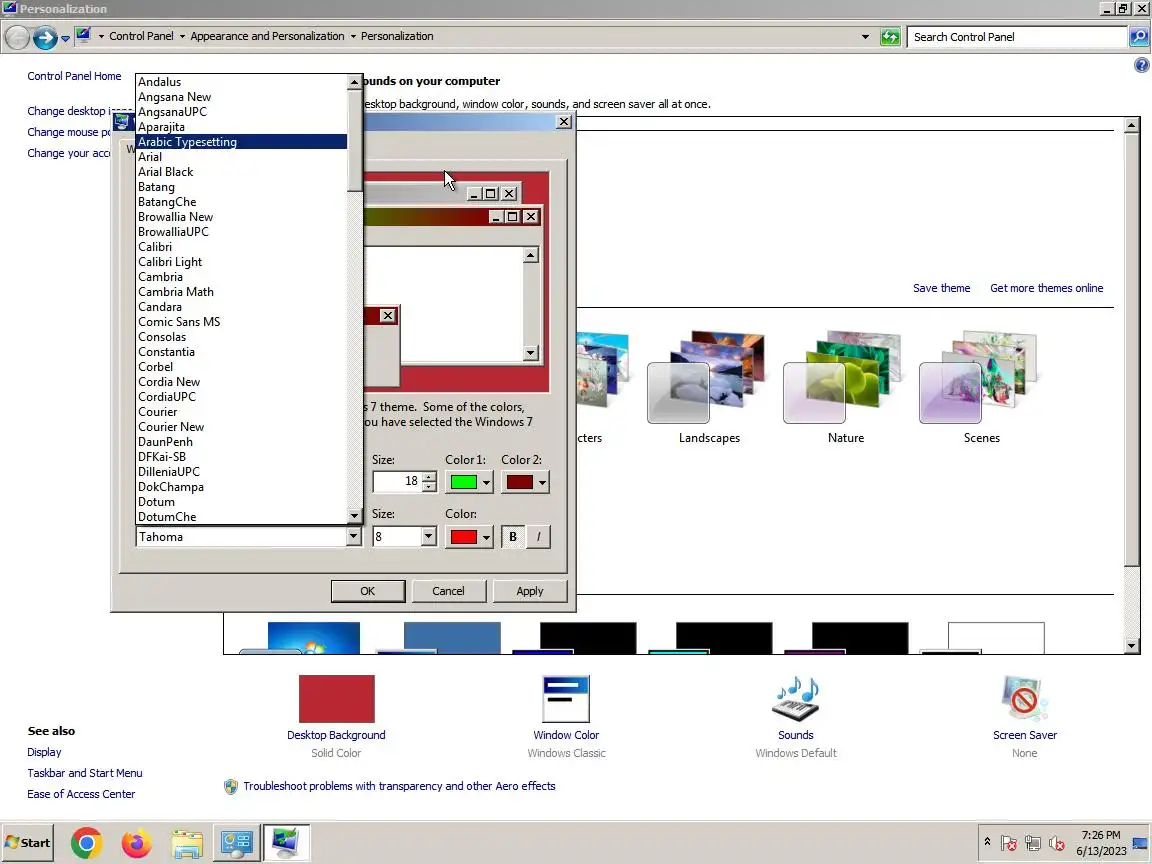Toggle the Bold B button

513,537
